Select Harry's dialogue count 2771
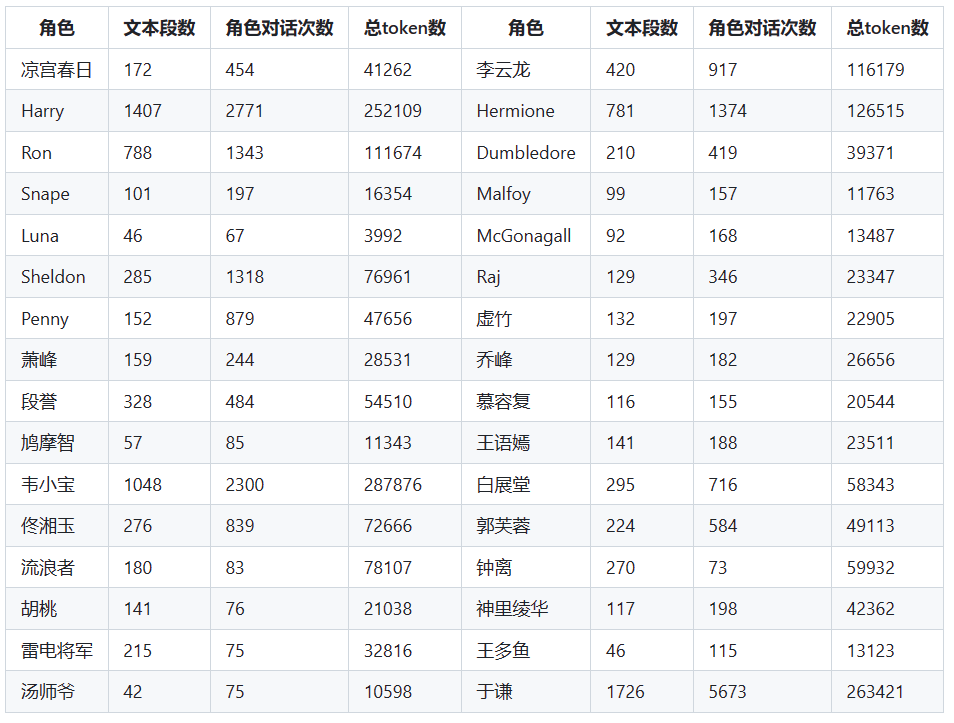Viewport: 954px width, 723px height. (245, 111)
